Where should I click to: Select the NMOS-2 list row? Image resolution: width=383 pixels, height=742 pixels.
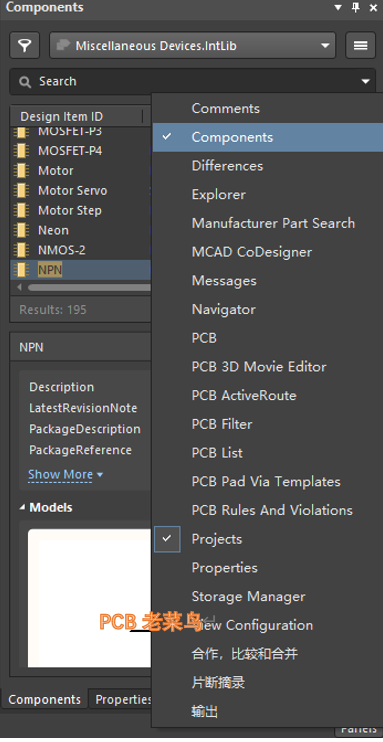[80, 250]
